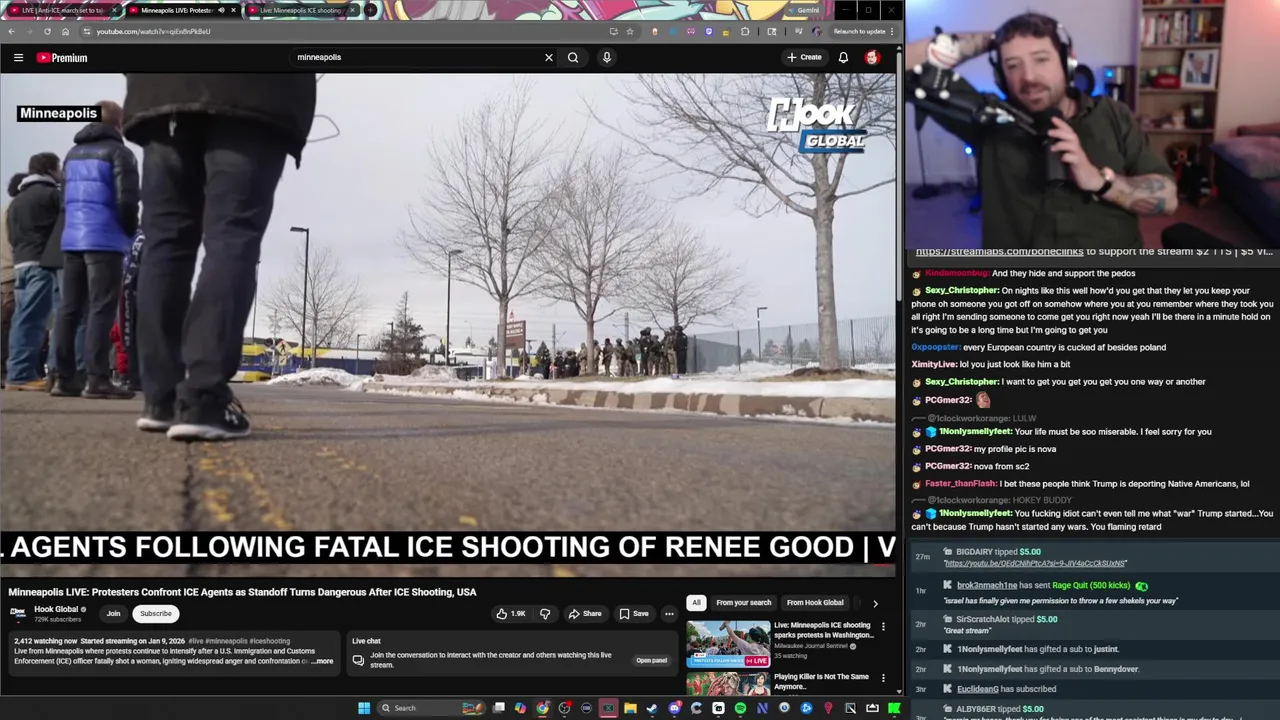Dislike the Hook Global video
1280x720 pixels.
(545, 614)
